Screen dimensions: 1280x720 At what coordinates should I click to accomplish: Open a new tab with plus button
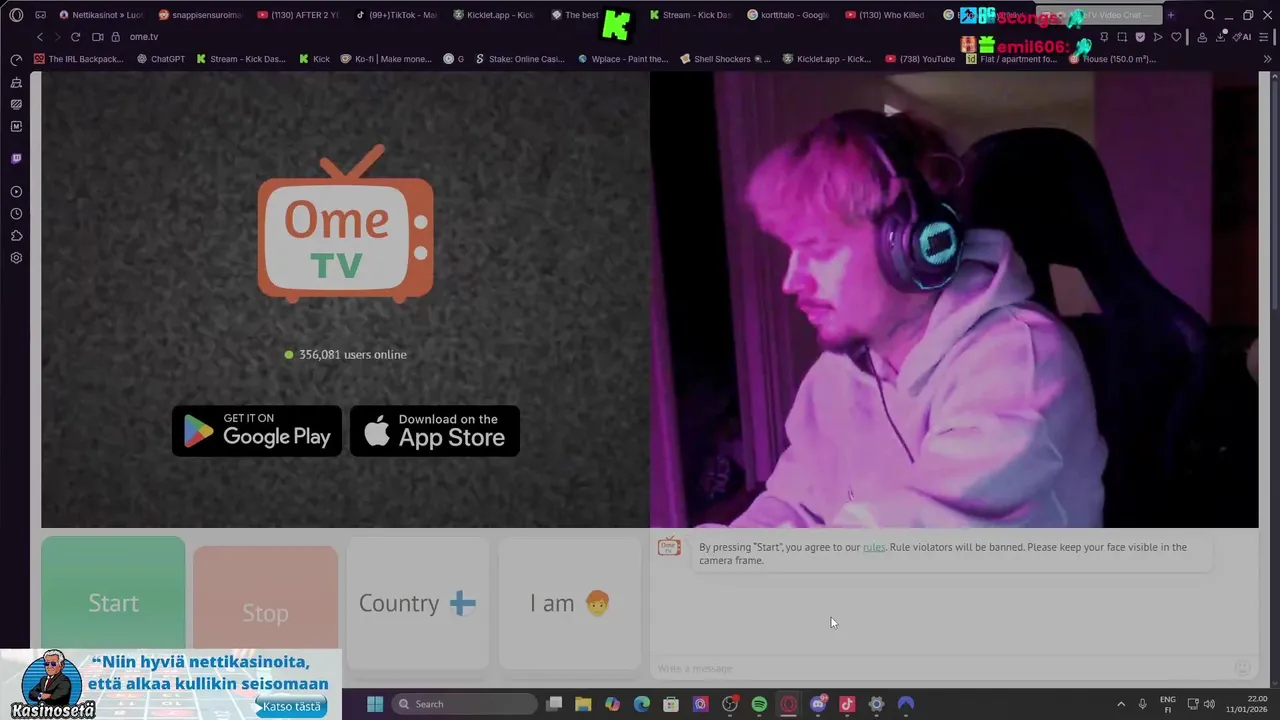point(1171,15)
